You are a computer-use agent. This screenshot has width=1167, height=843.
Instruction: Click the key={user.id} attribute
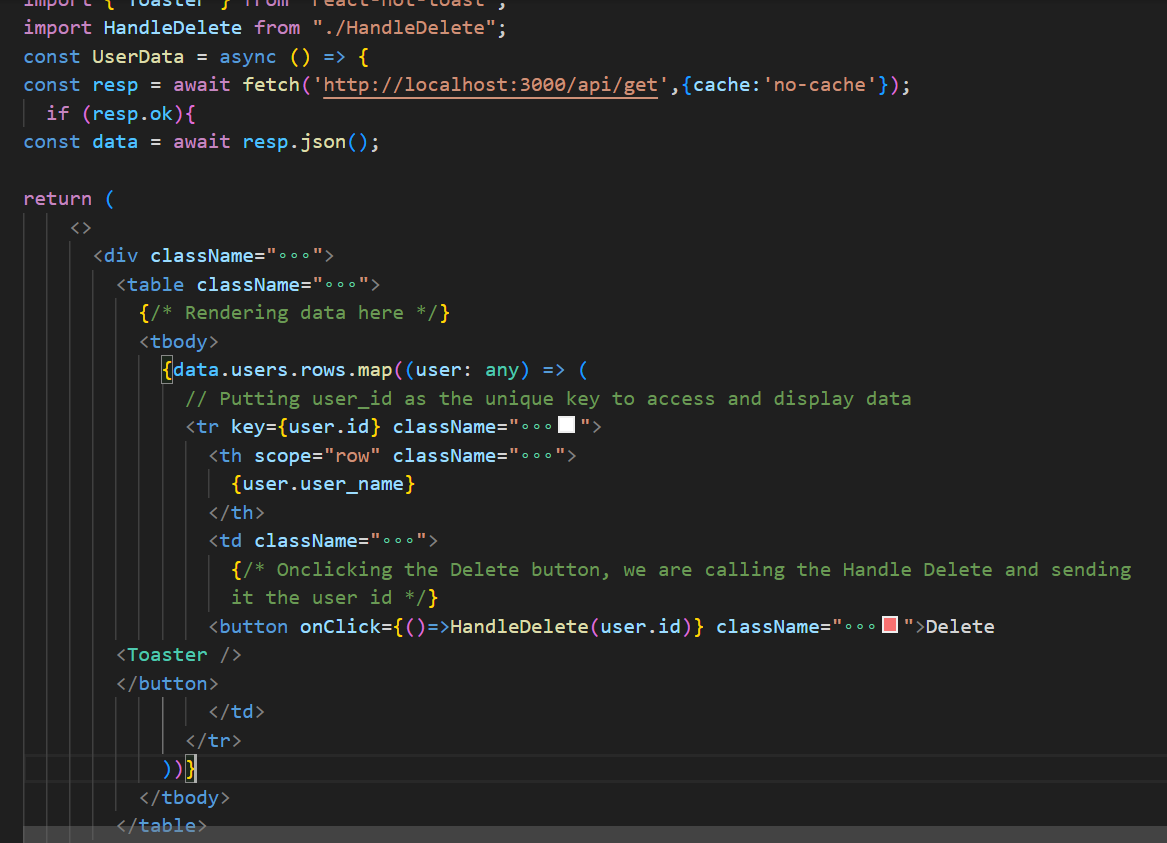(x=304, y=424)
